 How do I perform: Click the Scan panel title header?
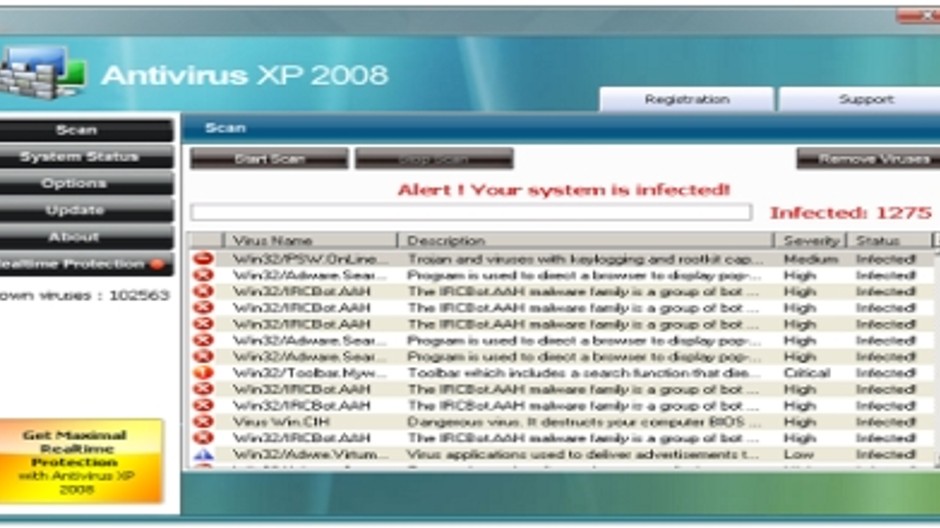(225, 128)
